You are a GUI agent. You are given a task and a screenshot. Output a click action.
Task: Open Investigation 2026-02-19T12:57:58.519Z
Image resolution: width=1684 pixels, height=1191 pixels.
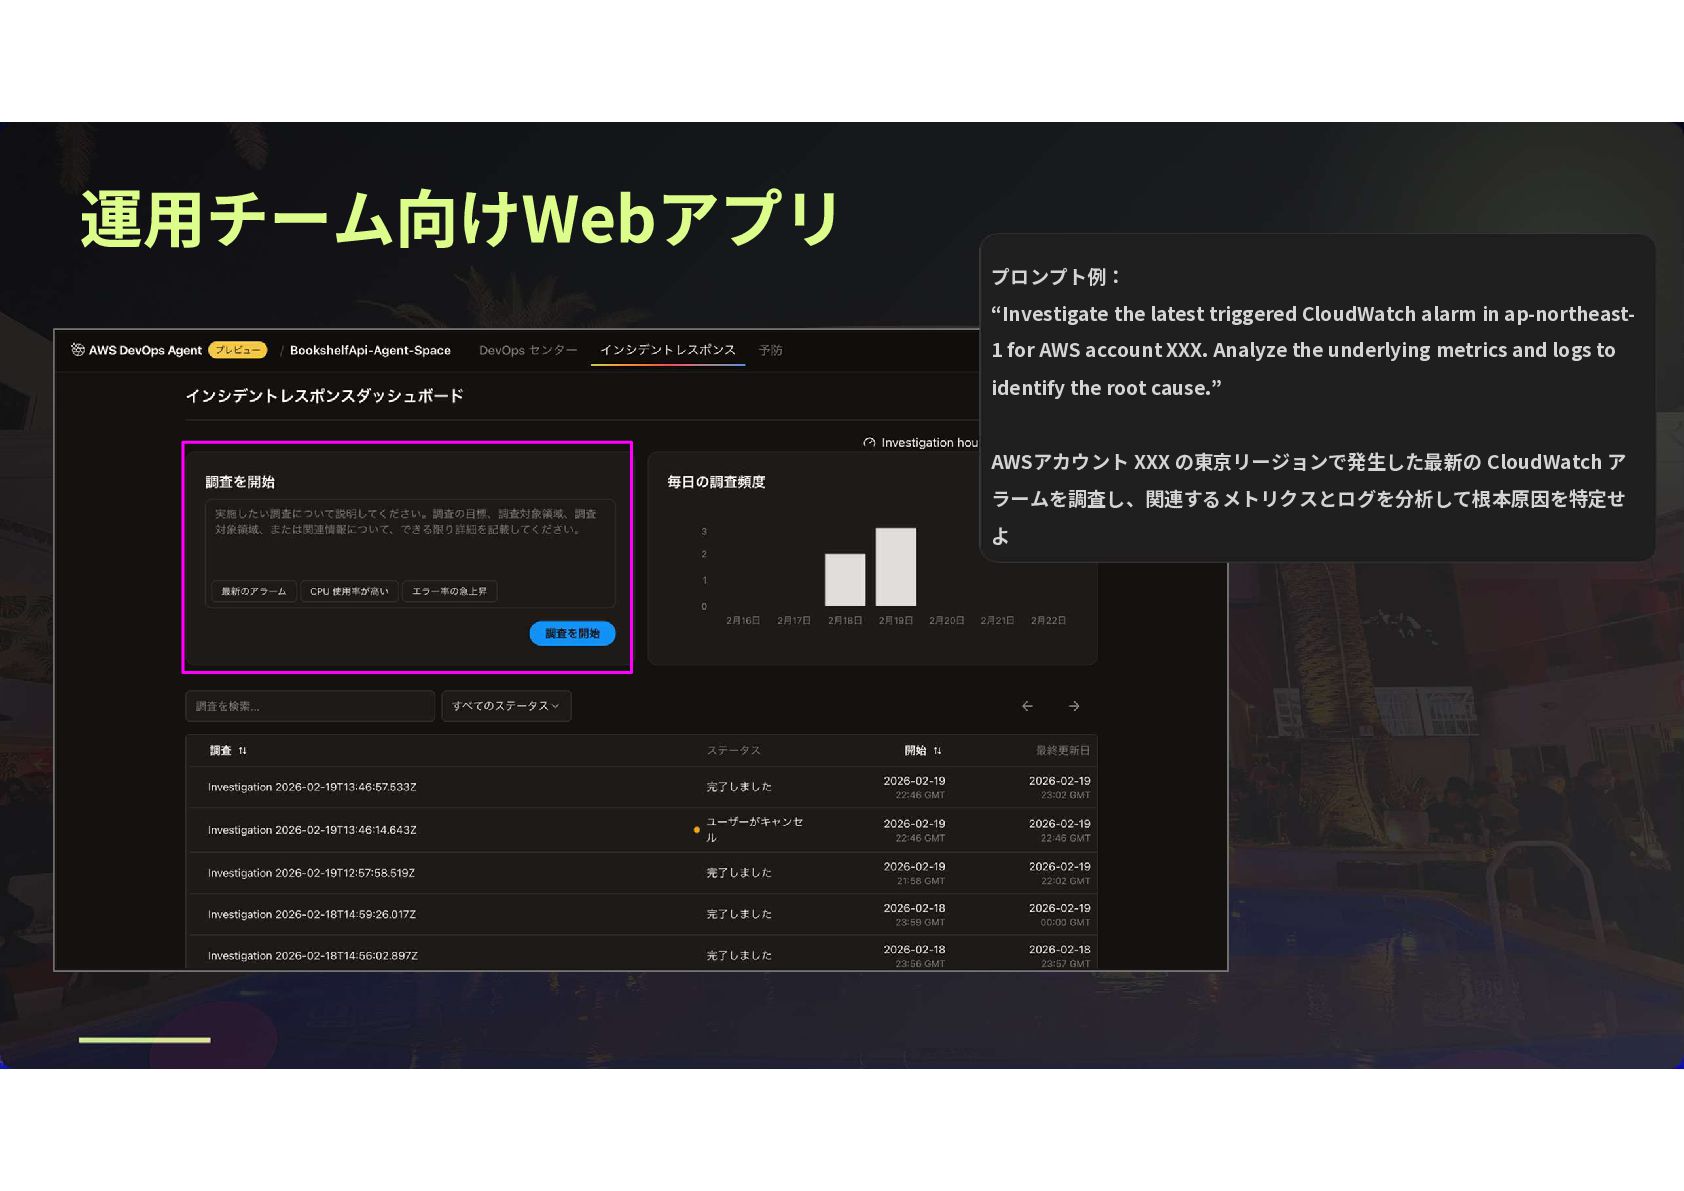(311, 874)
